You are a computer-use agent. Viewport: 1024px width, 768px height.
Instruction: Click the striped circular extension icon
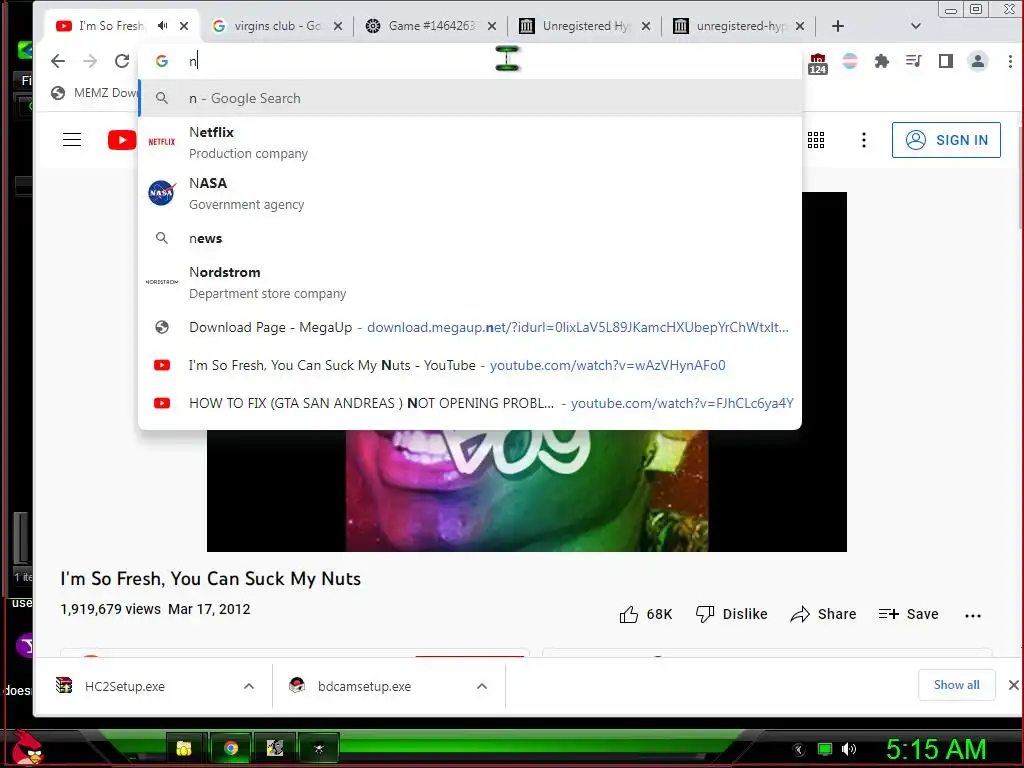pos(850,61)
